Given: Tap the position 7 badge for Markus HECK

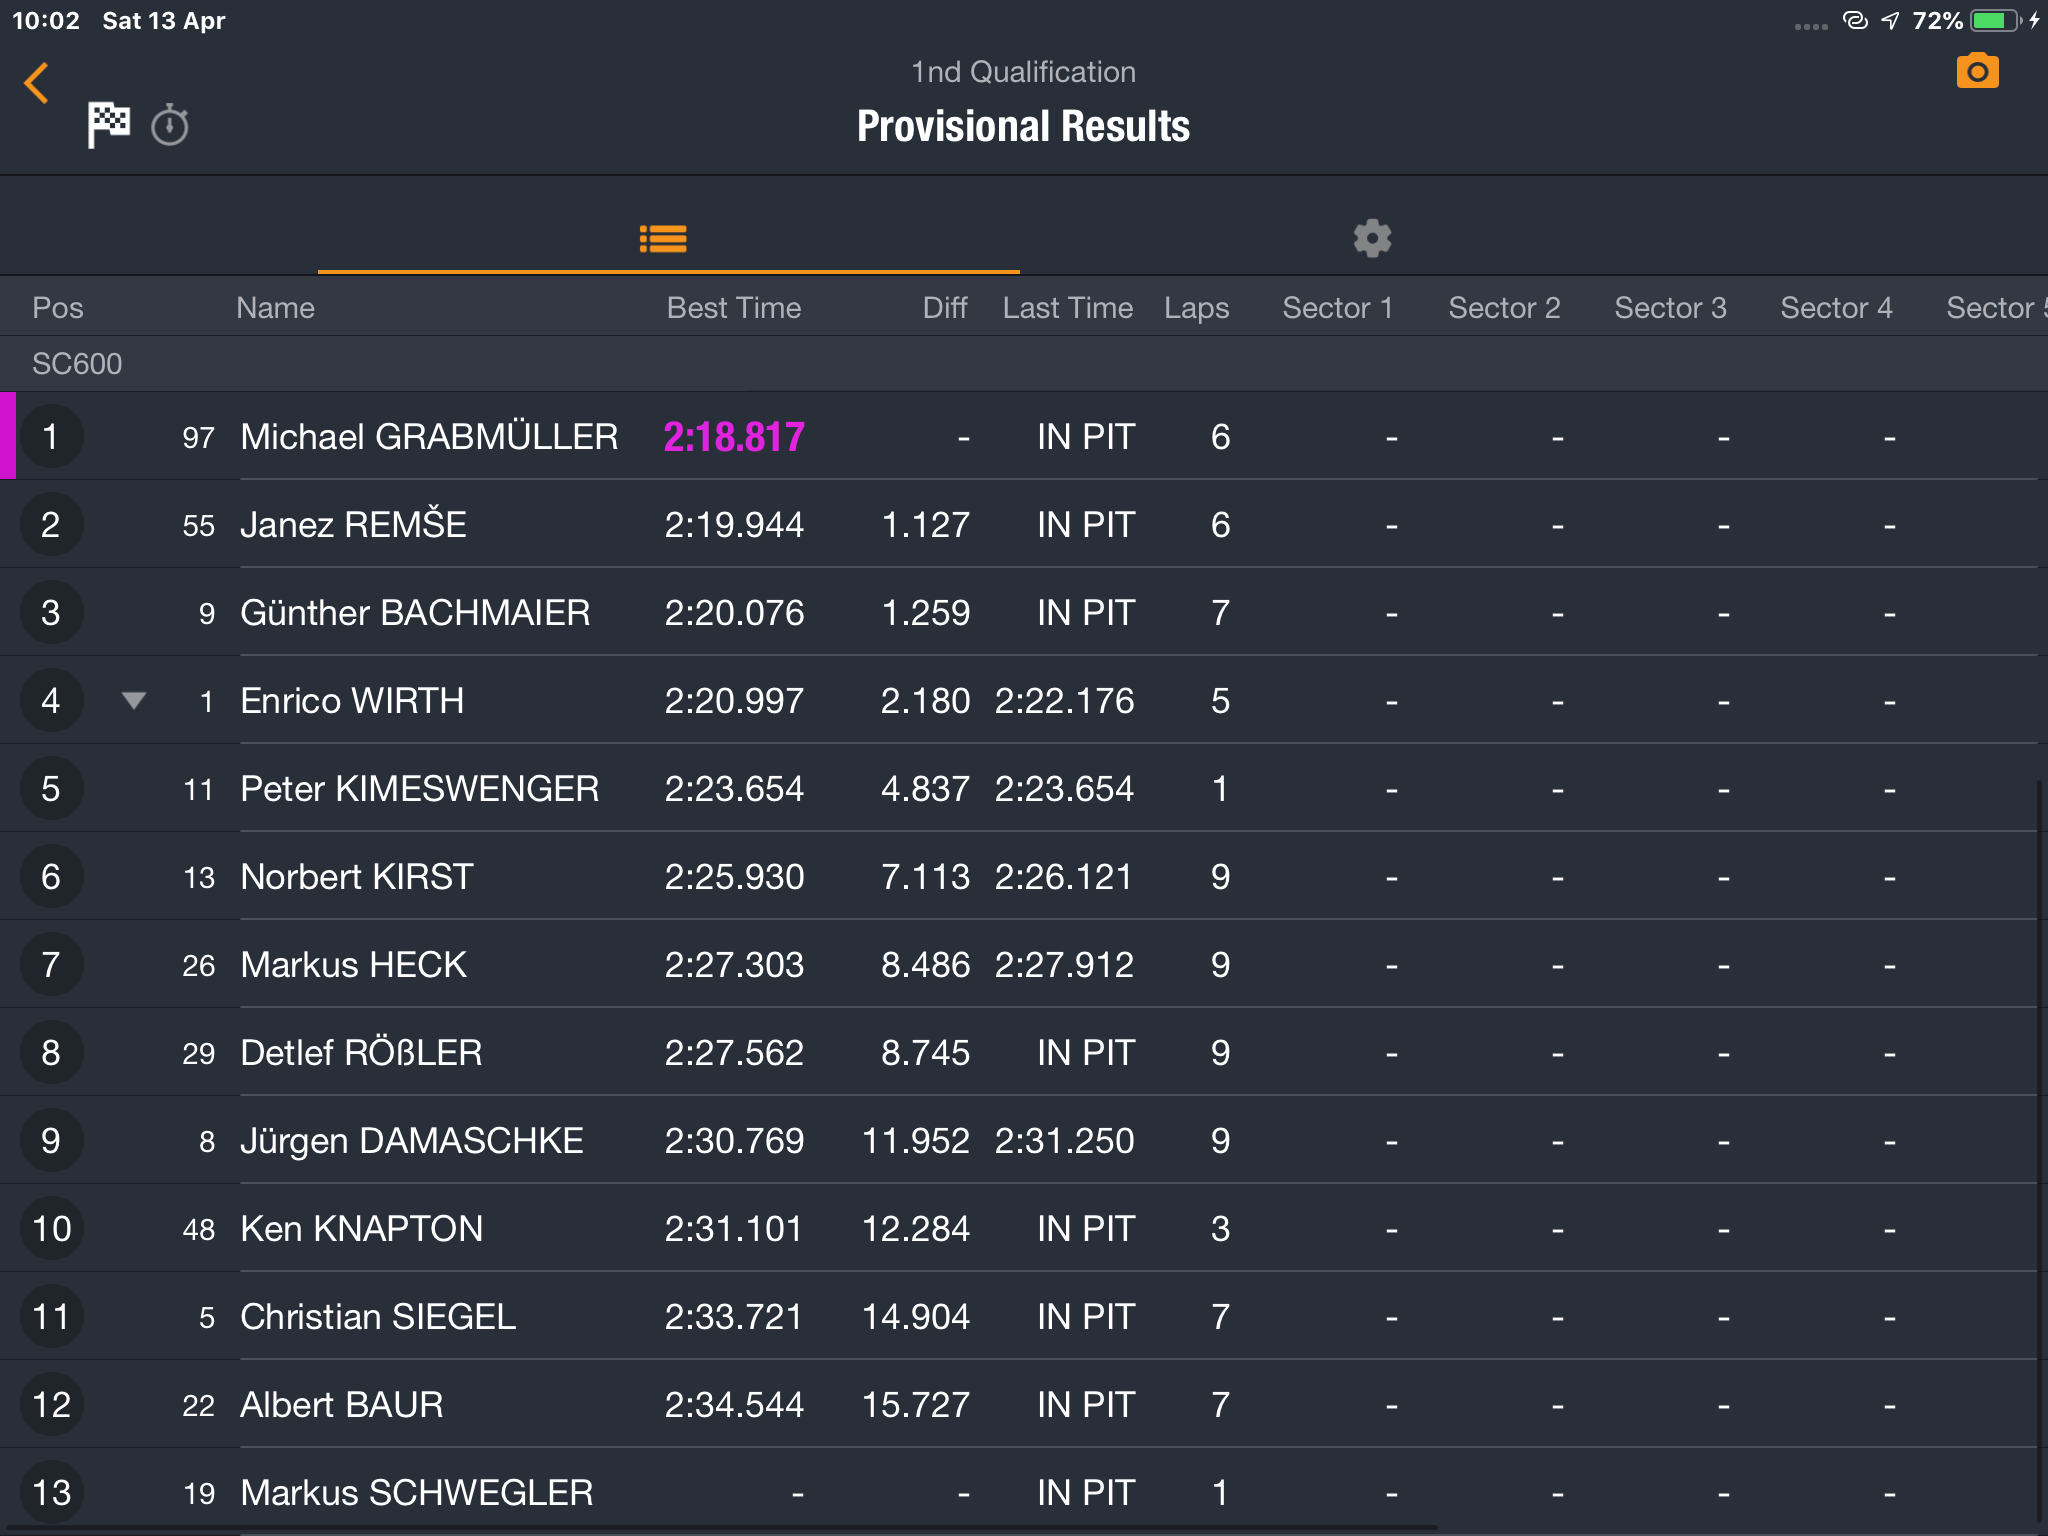Looking at the screenshot, I should point(50,964).
